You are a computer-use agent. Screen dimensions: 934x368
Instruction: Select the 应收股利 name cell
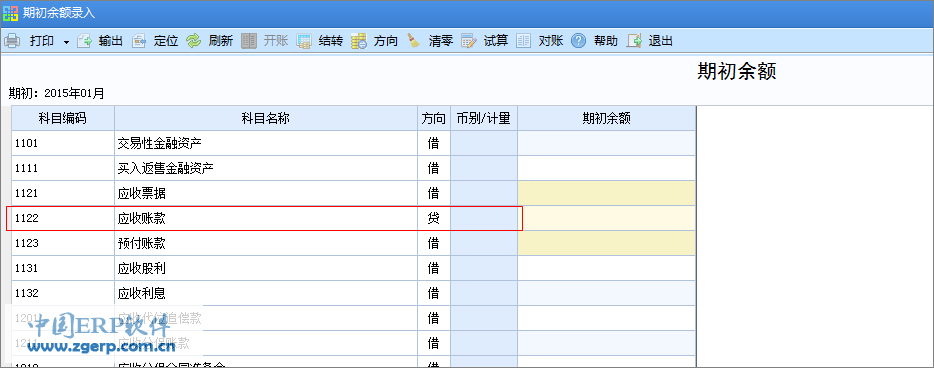266,268
